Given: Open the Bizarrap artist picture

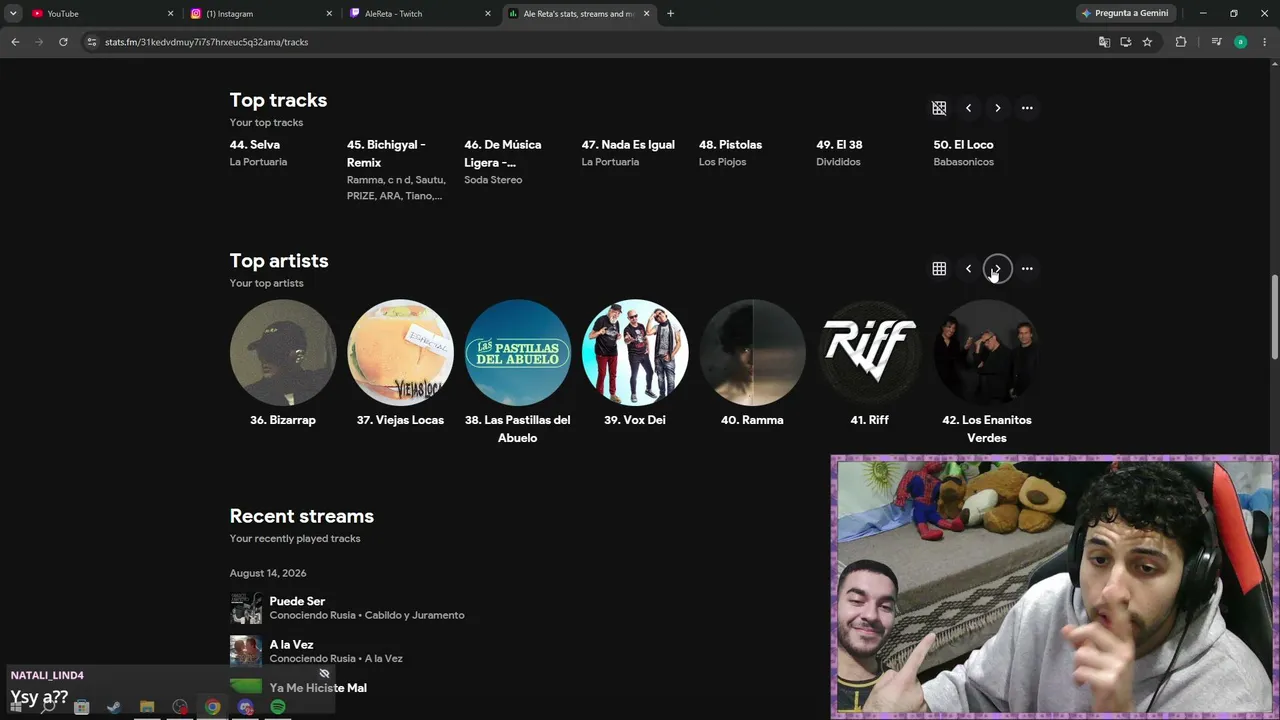Looking at the screenshot, I should click(x=283, y=353).
